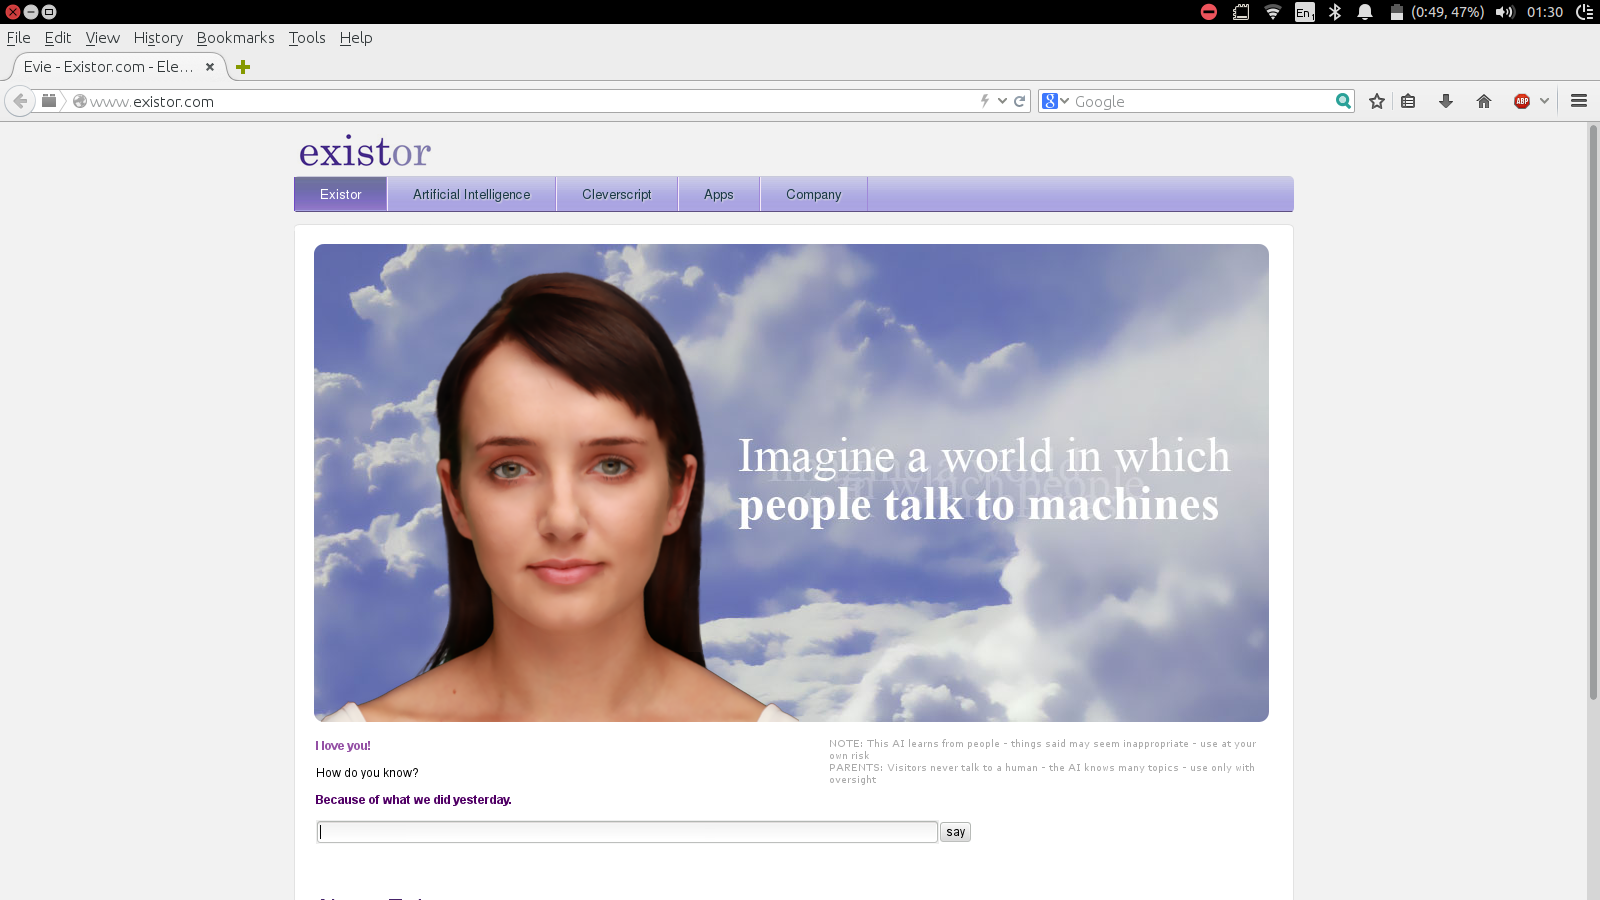This screenshot has height=900, width=1600.
Task: Open the Wi-Fi network indicator
Action: pyautogui.click(x=1273, y=12)
